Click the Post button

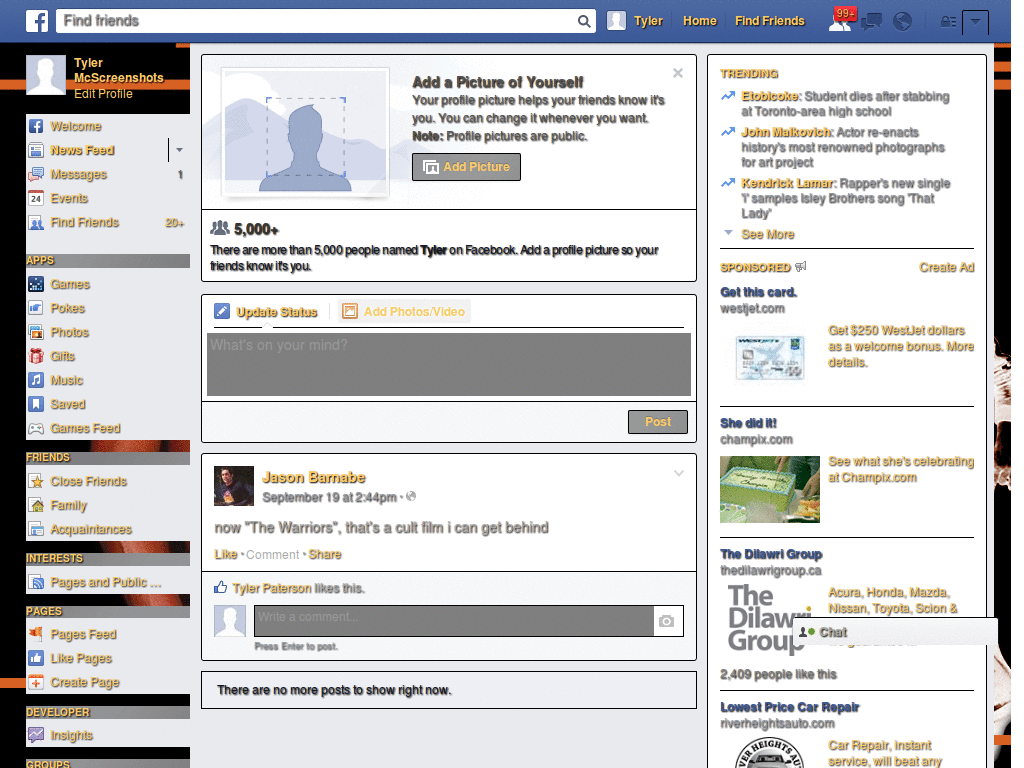[658, 422]
